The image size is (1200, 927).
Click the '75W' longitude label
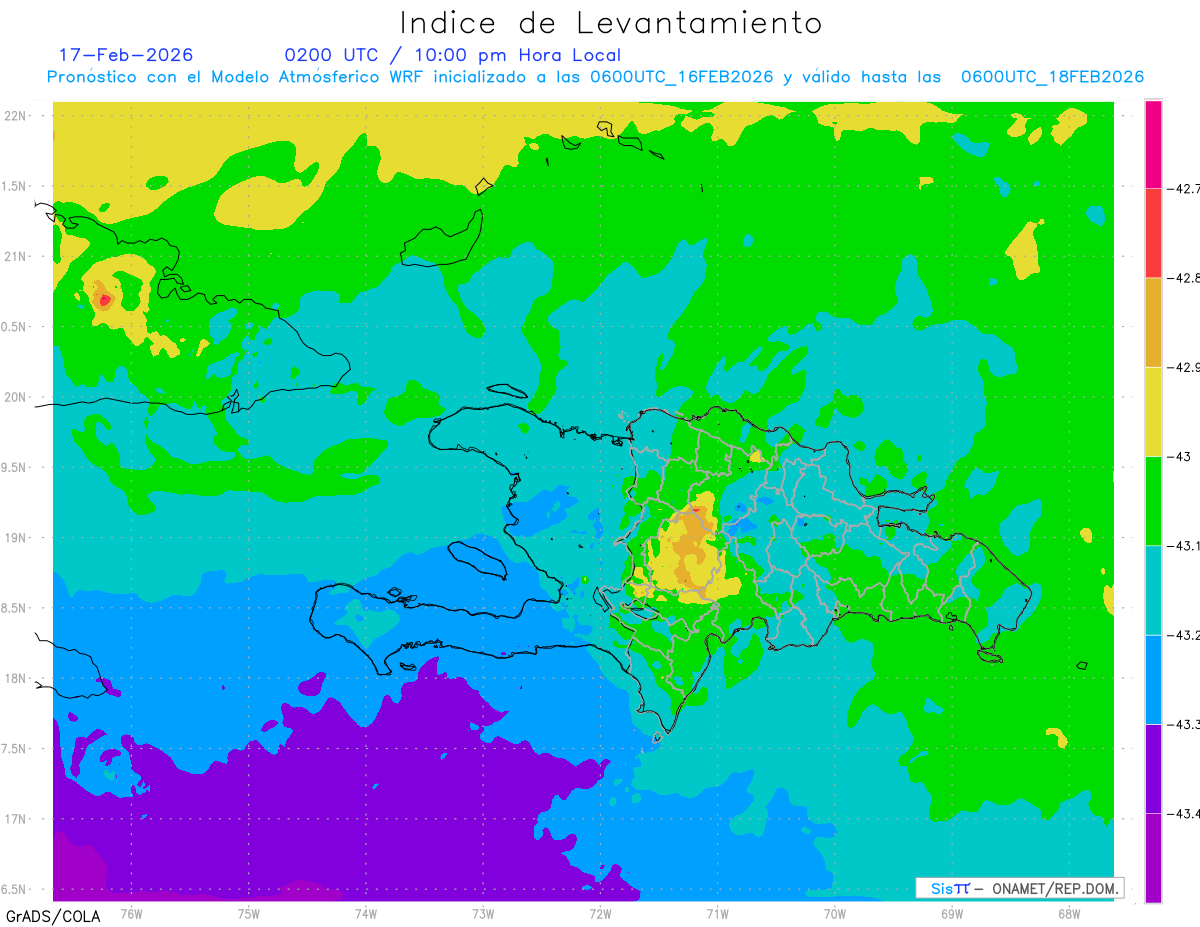pos(248,913)
